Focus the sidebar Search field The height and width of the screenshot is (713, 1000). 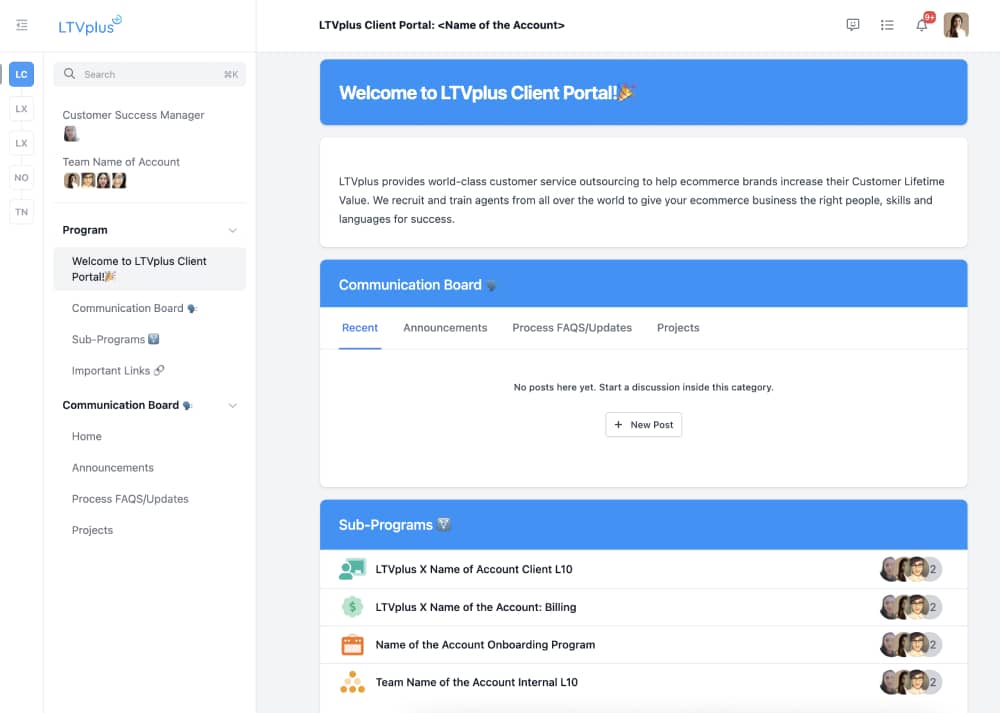click(x=150, y=74)
